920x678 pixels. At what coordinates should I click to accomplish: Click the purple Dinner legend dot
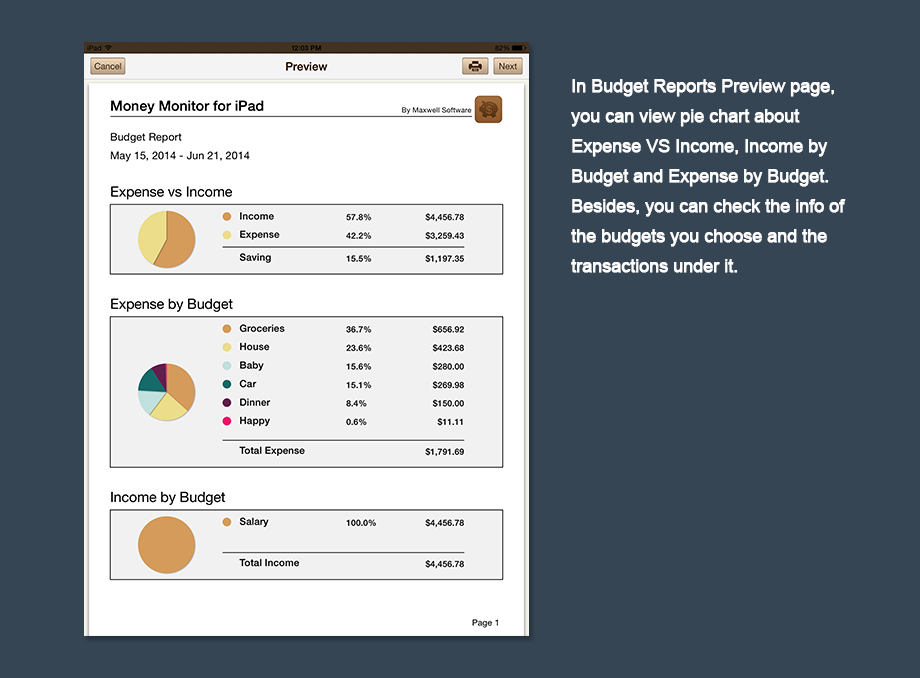[x=227, y=403]
